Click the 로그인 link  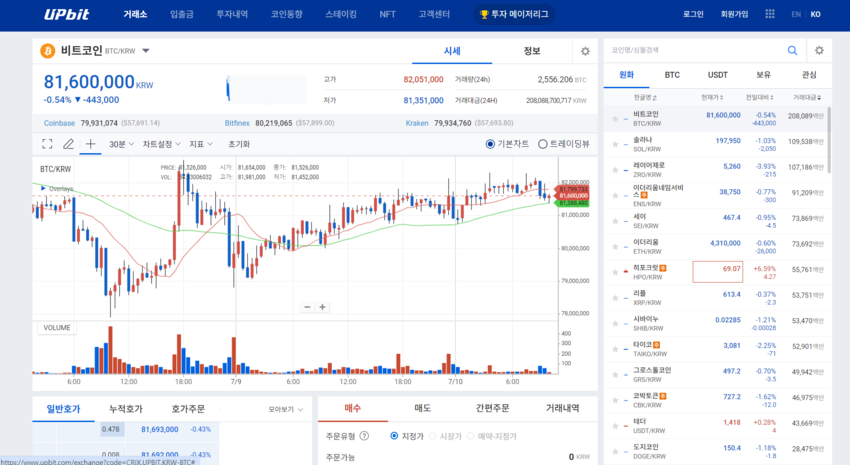pos(693,14)
